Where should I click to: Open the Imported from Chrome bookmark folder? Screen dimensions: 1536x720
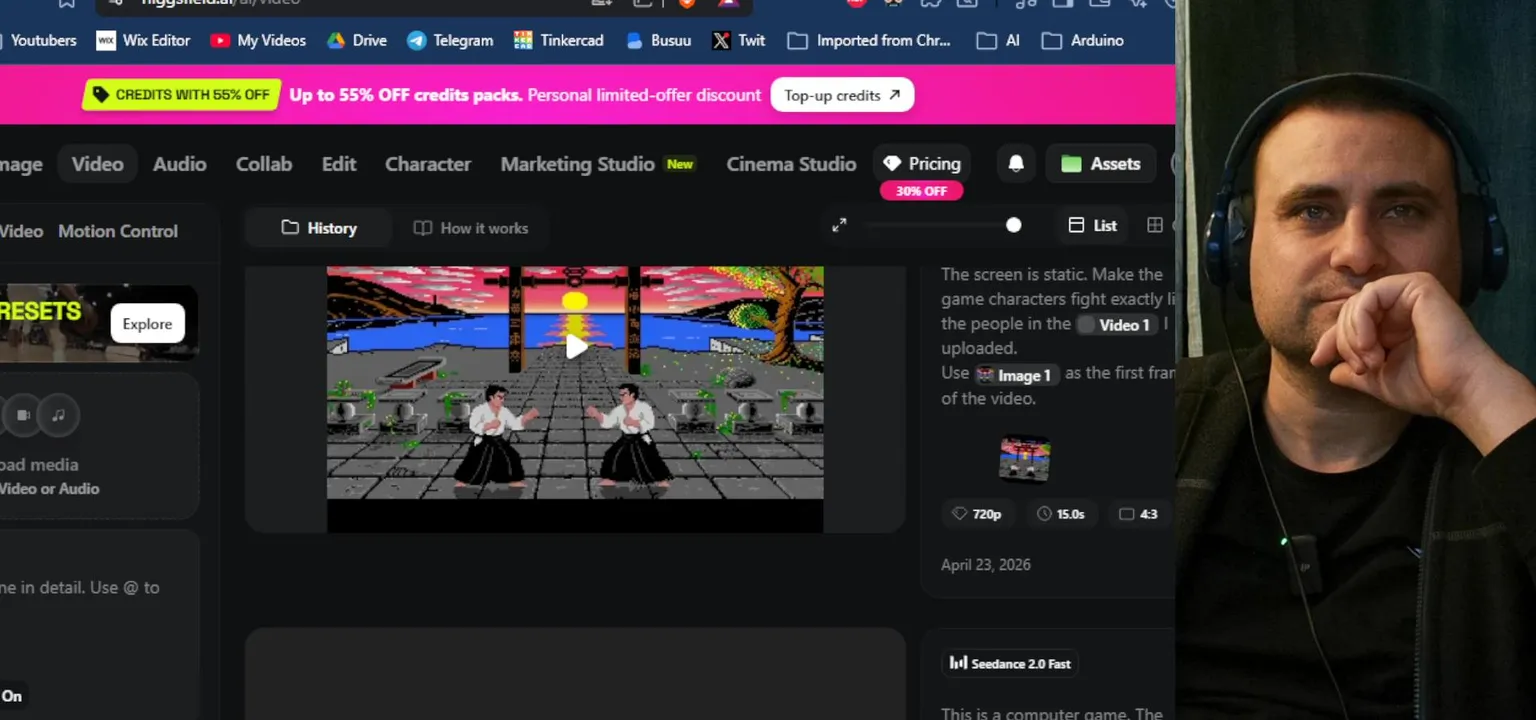(869, 41)
